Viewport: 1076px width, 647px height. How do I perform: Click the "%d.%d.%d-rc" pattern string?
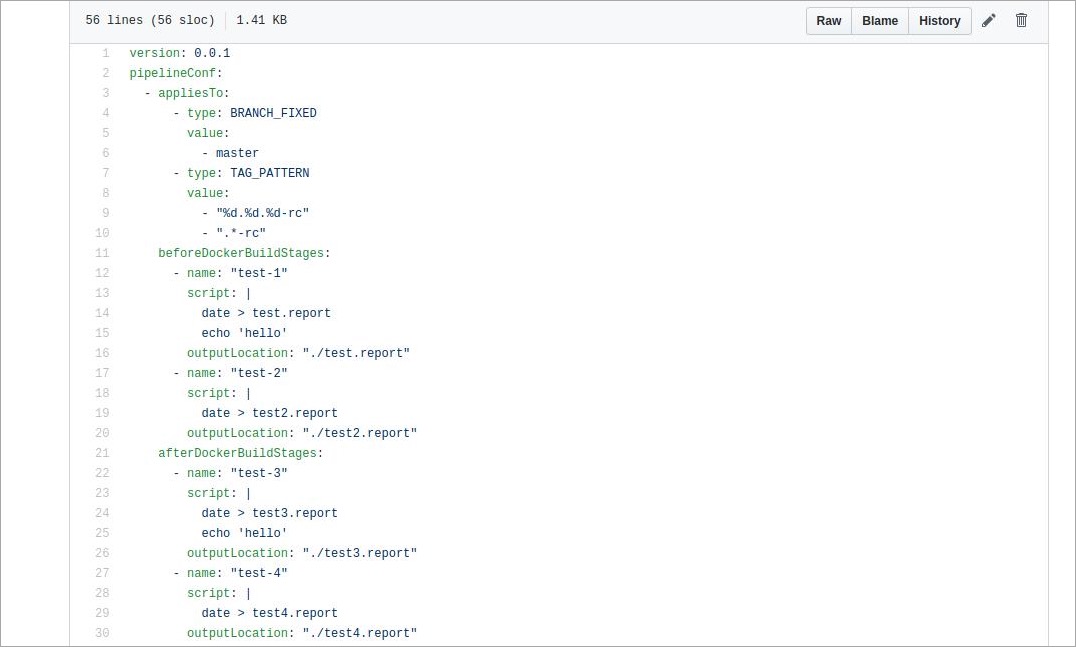point(262,213)
